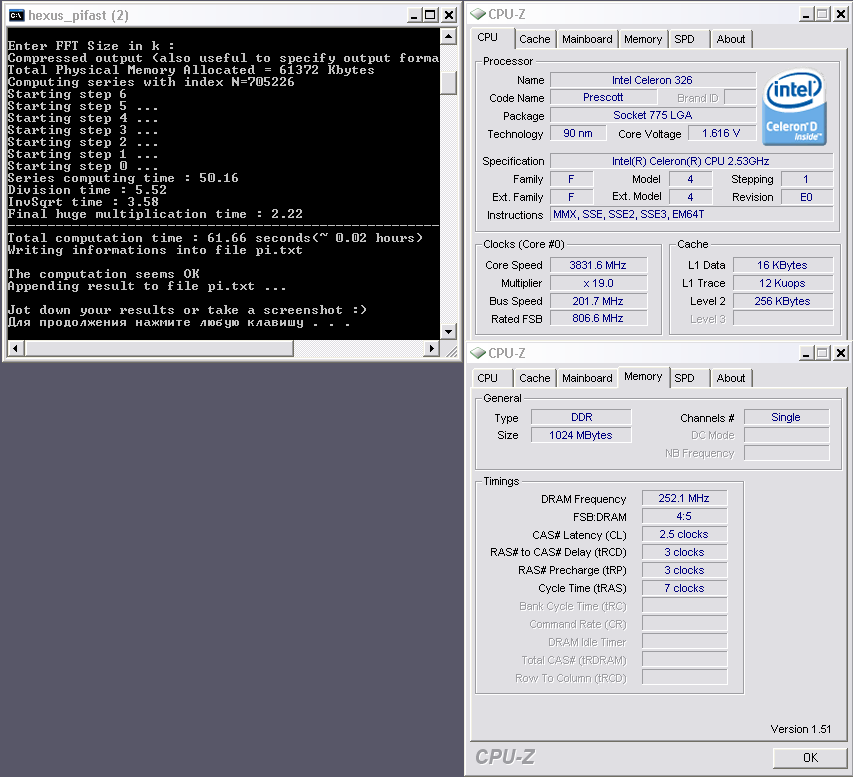Viewport: 853px width, 777px height.
Task: Click the FSB:DRAM value '4:5'
Action: click(x=684, y=516)
